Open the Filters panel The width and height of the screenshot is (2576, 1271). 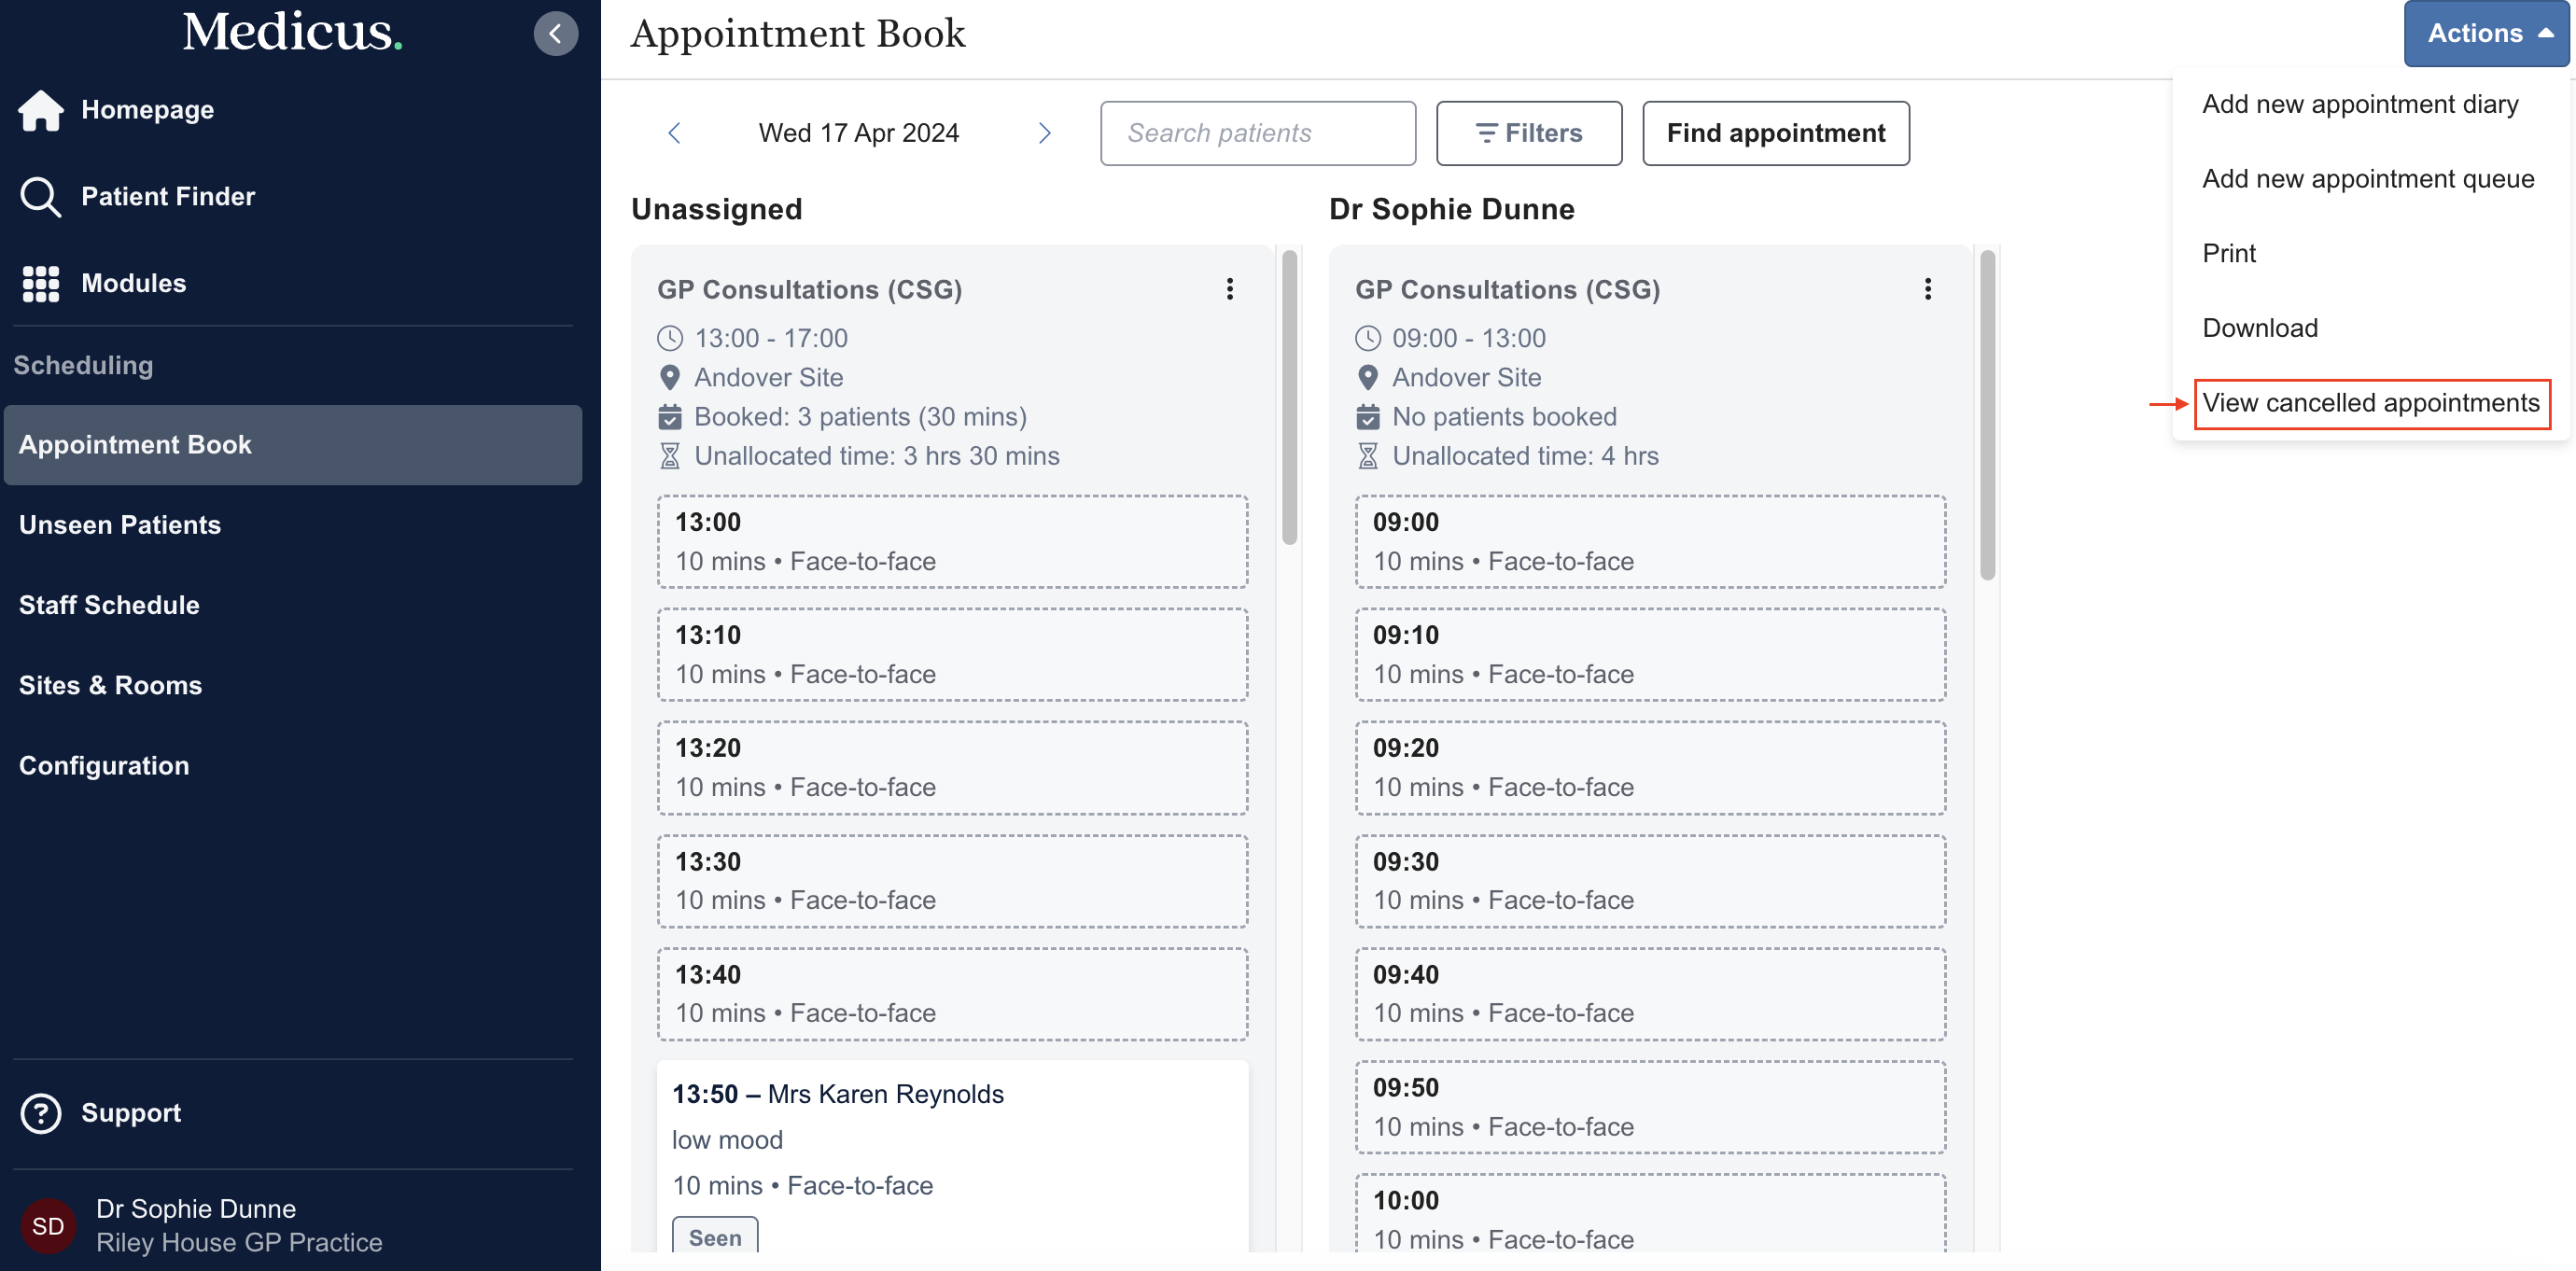[x=1528, y=133]
